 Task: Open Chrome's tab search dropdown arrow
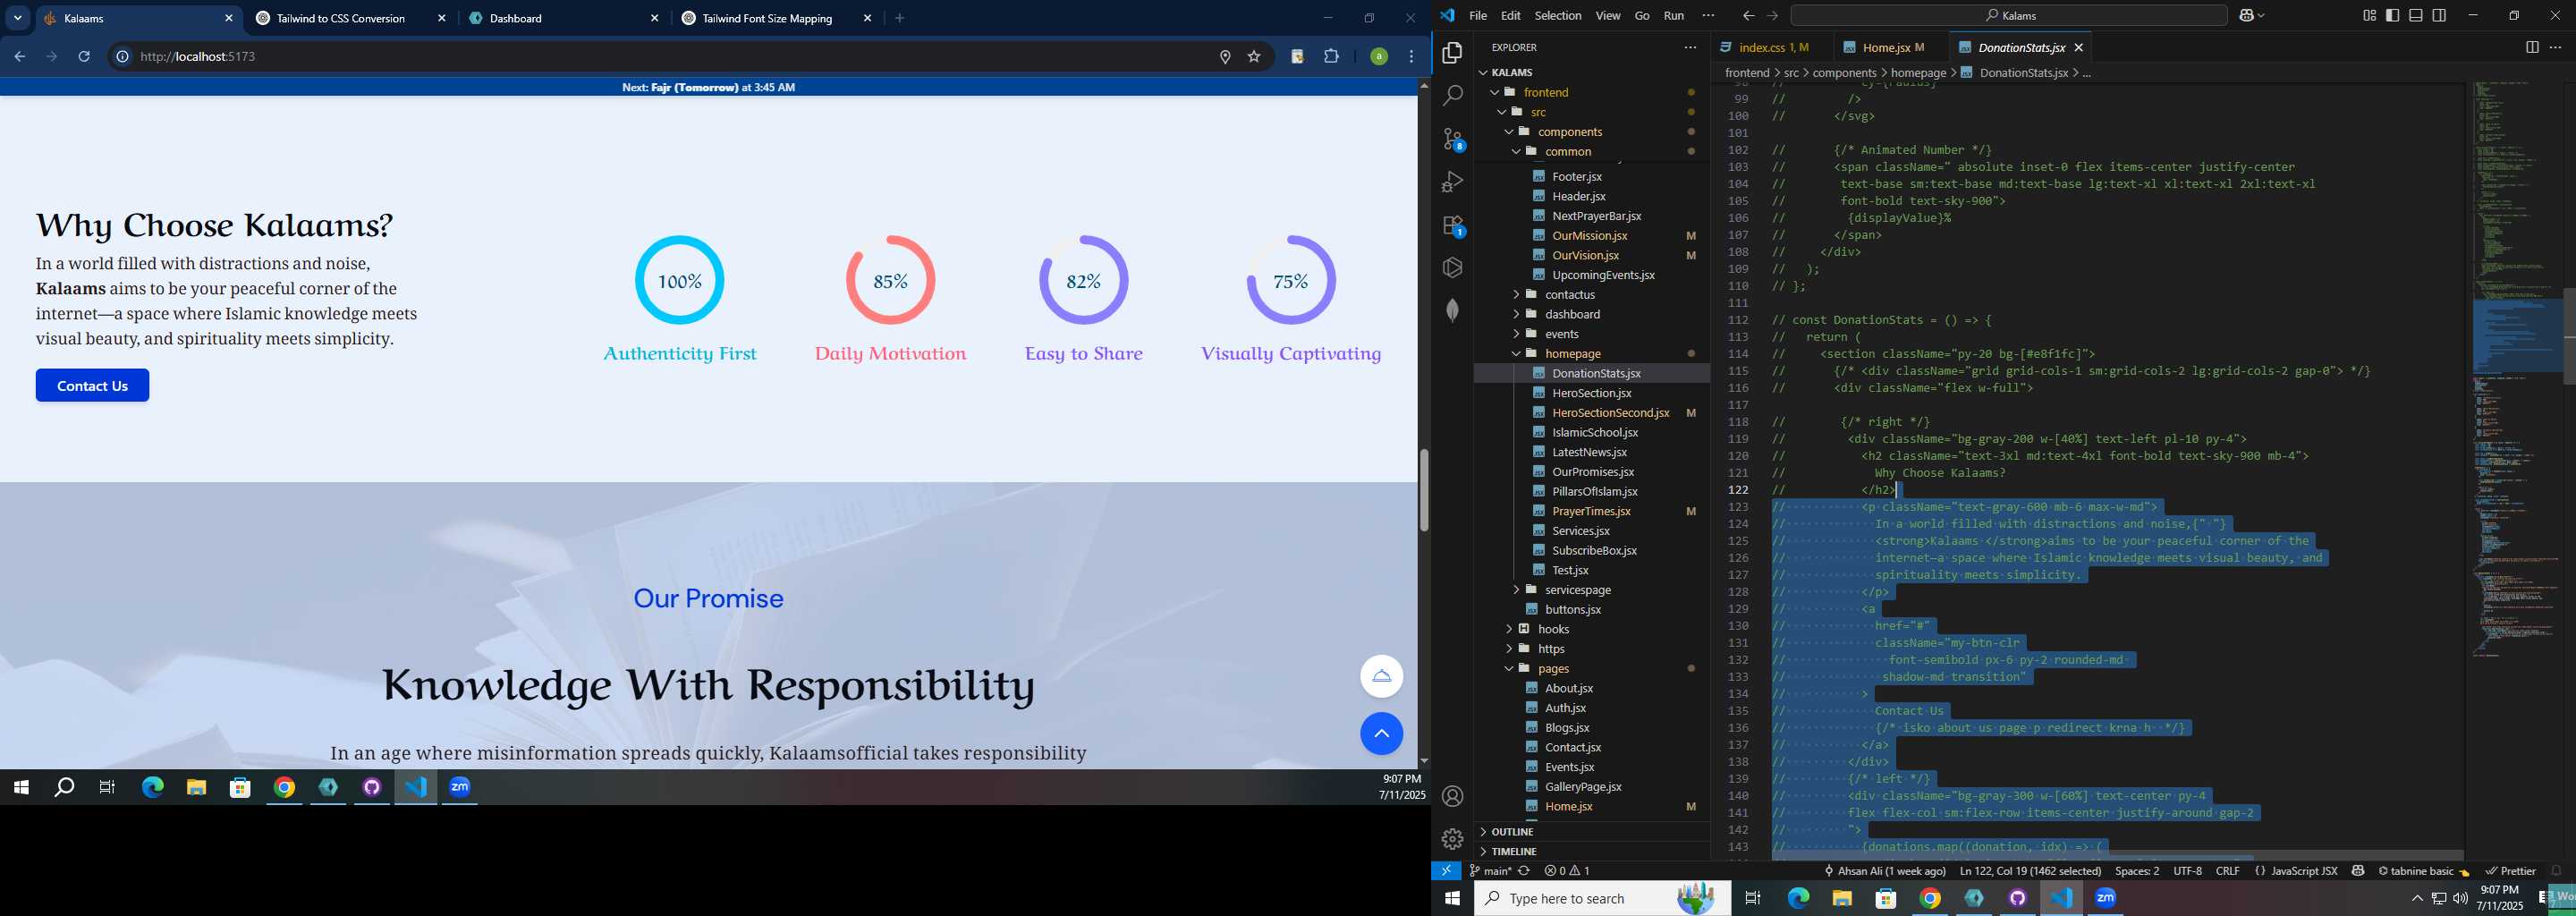17,18
